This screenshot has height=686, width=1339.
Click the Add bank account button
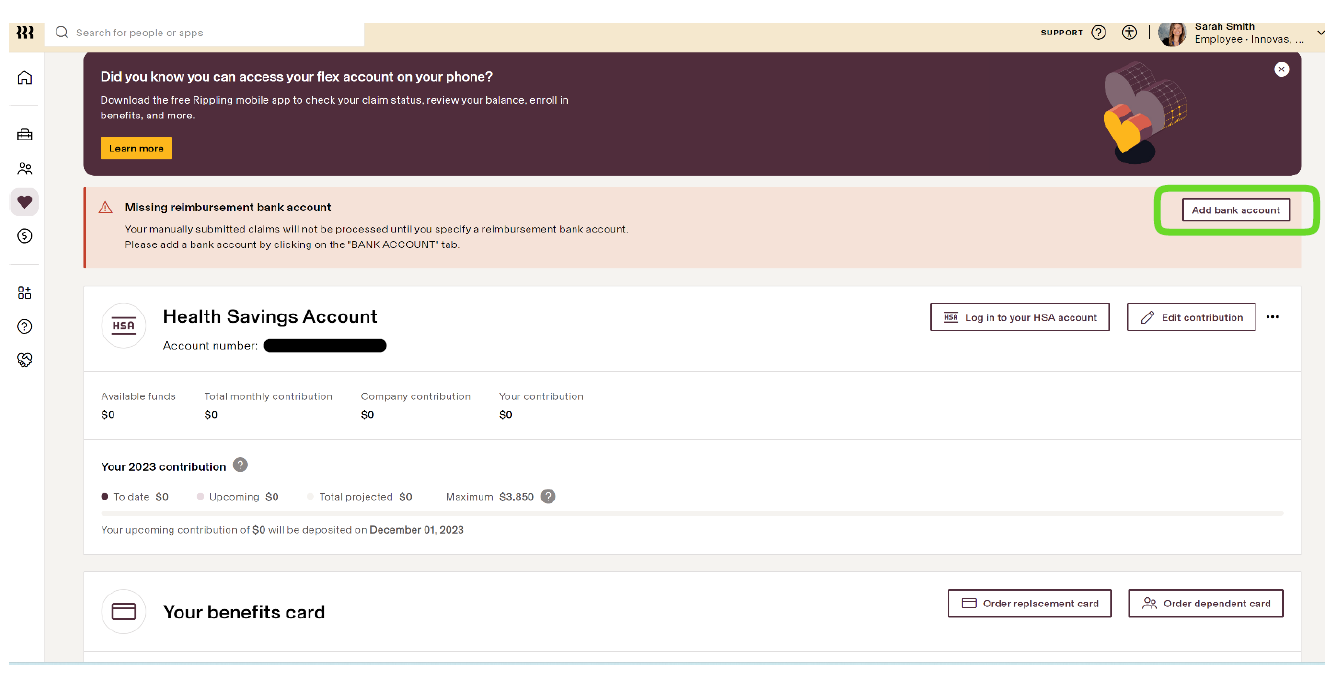[x=1236, y=210]
